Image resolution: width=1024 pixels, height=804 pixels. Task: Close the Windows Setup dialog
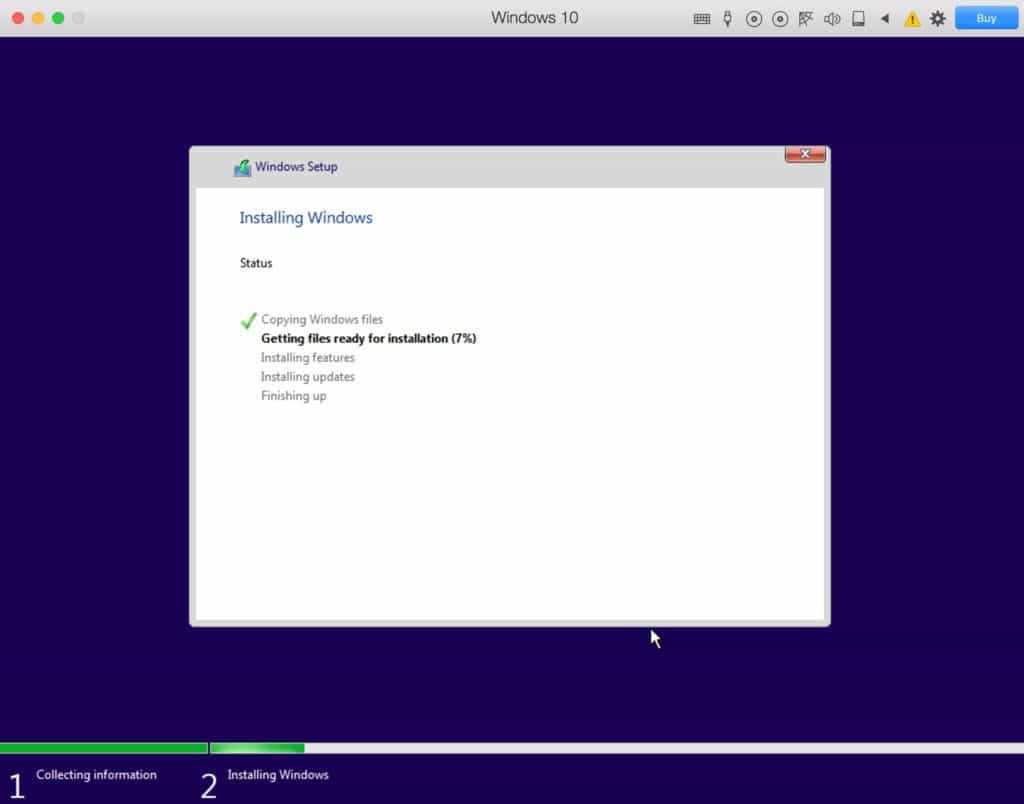805,154
